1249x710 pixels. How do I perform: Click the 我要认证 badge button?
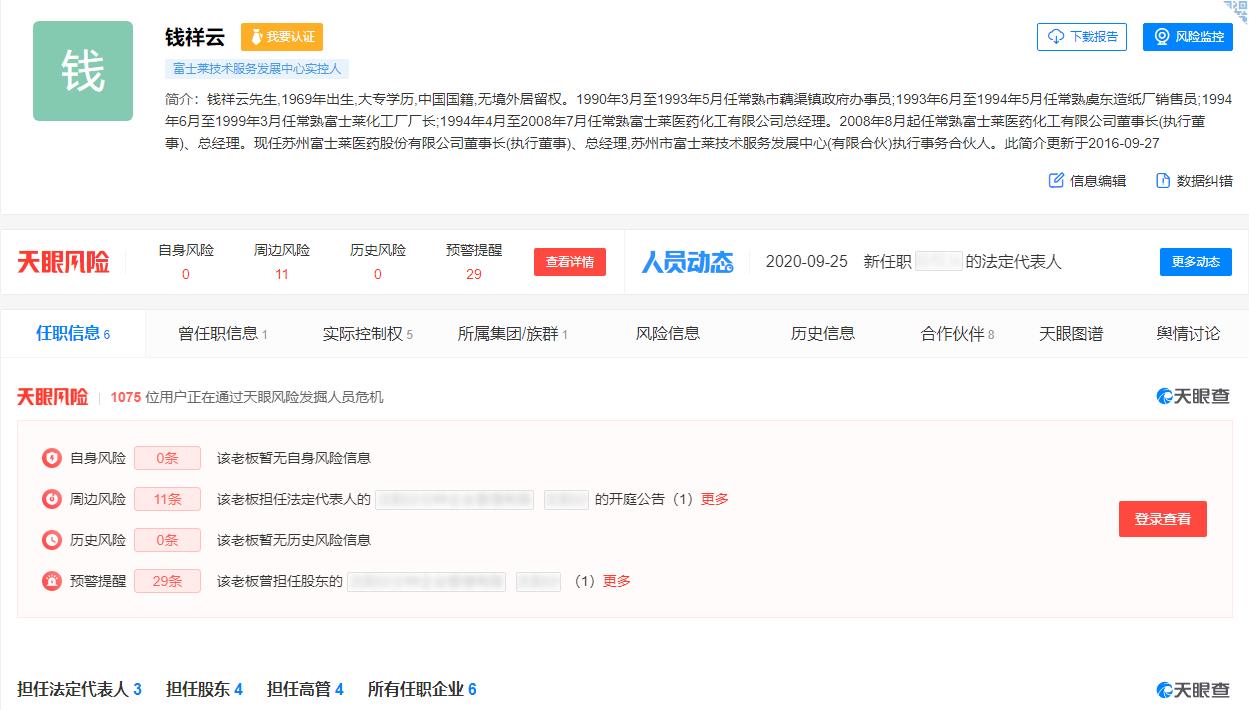[282, 37]
